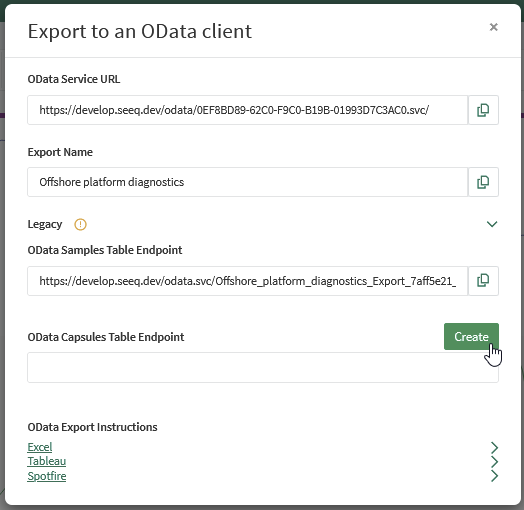Expand the Spotfire instructions arrow
Viewport: 524px width, 510px height.
[495, 476]
